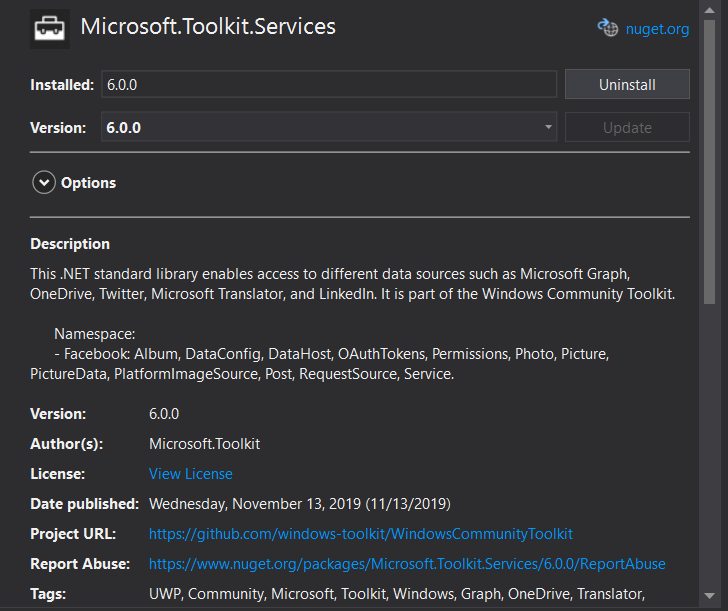Open the Report Abuse nuget.org link
Image resolution: width=728 pixels, height=611 pixels.
407,564
